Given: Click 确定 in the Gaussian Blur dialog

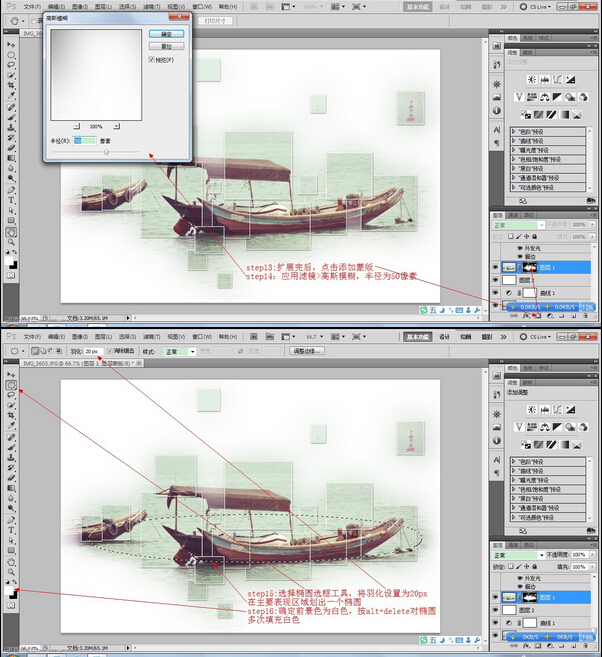Looking at the screenshot, I should (x=166, y=34).
